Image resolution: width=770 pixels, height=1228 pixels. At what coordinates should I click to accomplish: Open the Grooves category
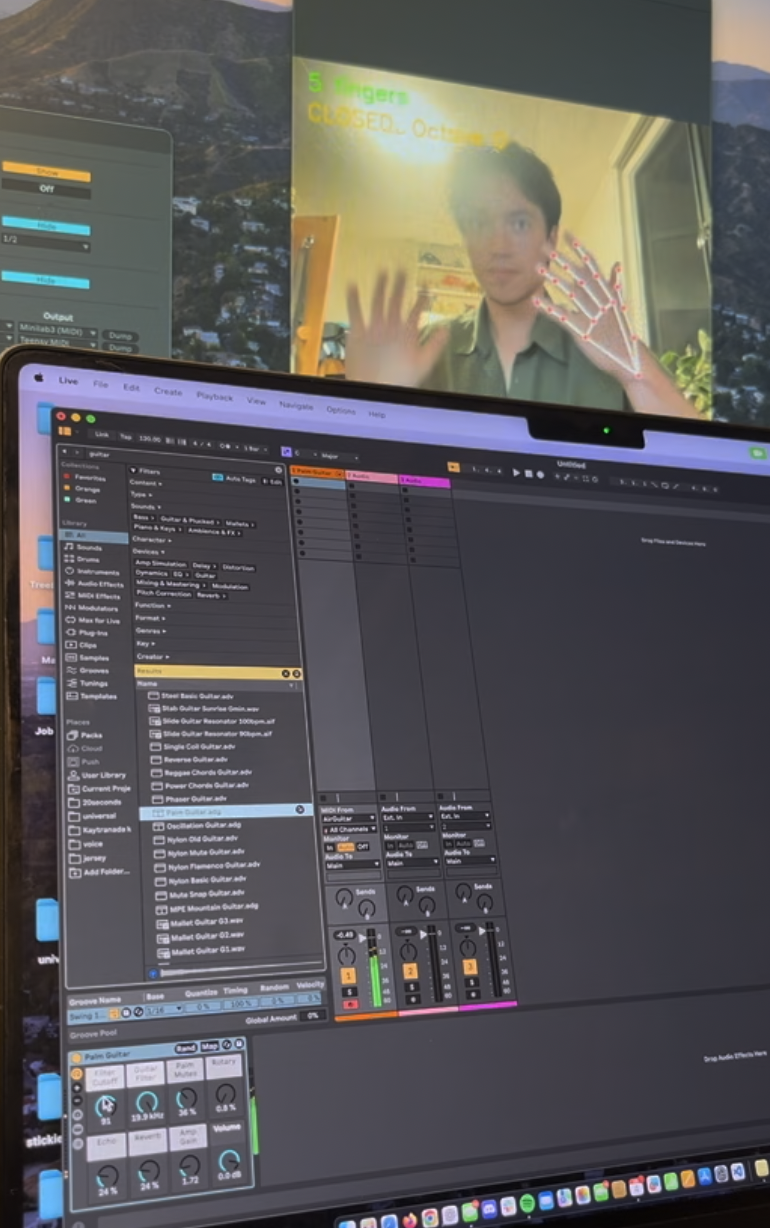point(88,671)
